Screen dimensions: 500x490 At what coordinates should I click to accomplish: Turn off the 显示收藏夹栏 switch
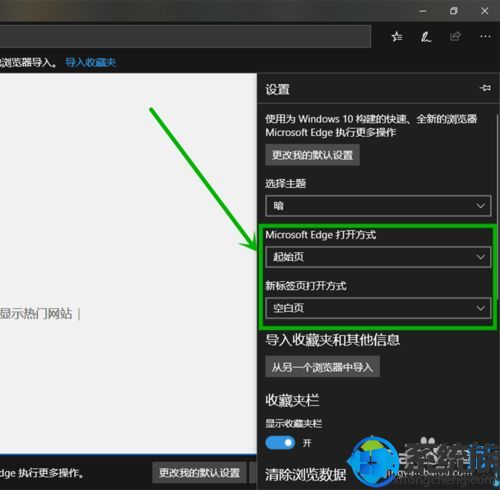280,443
